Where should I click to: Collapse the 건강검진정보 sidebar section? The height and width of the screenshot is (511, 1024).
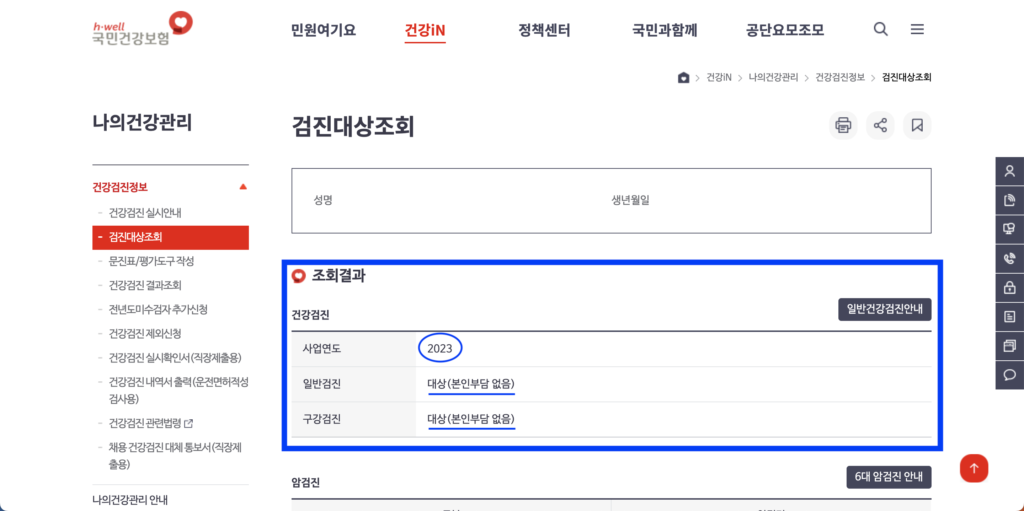coord(243,187)
